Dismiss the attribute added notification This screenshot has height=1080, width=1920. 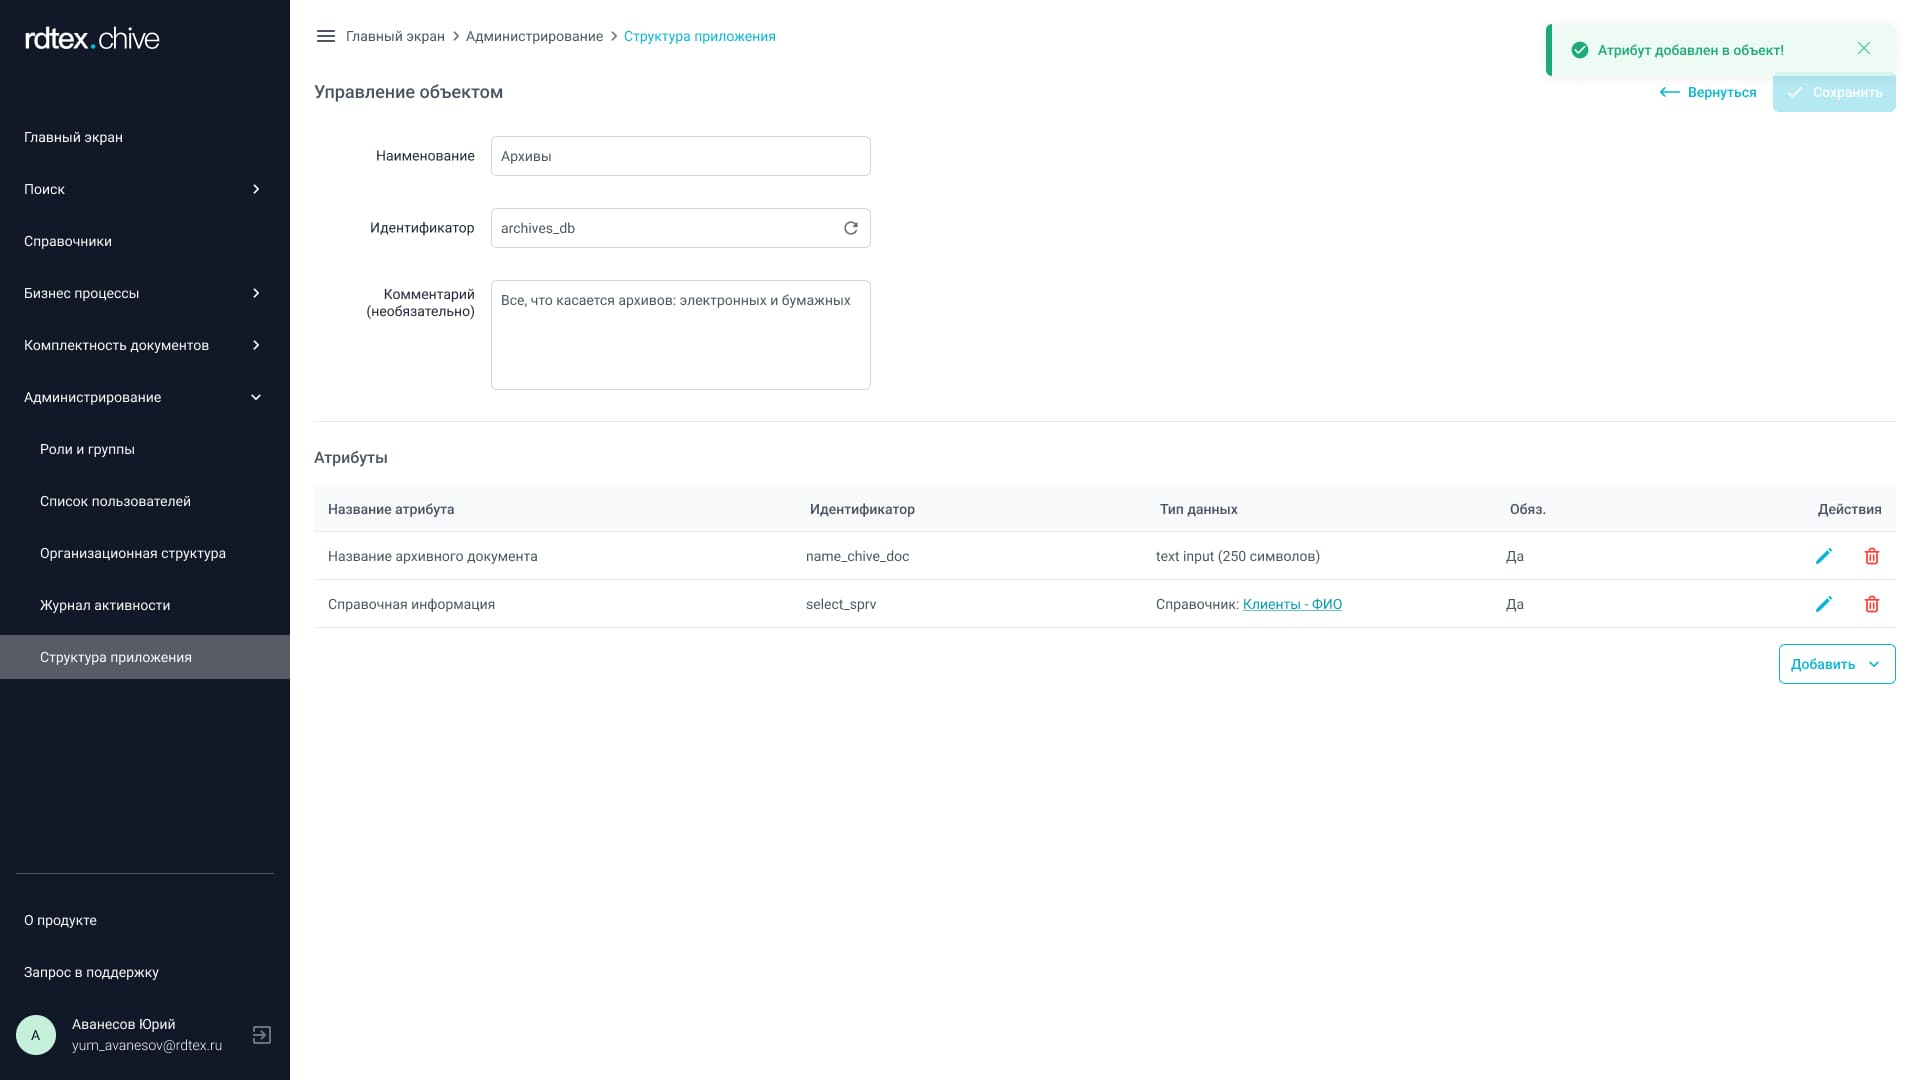click(1863, 49)
